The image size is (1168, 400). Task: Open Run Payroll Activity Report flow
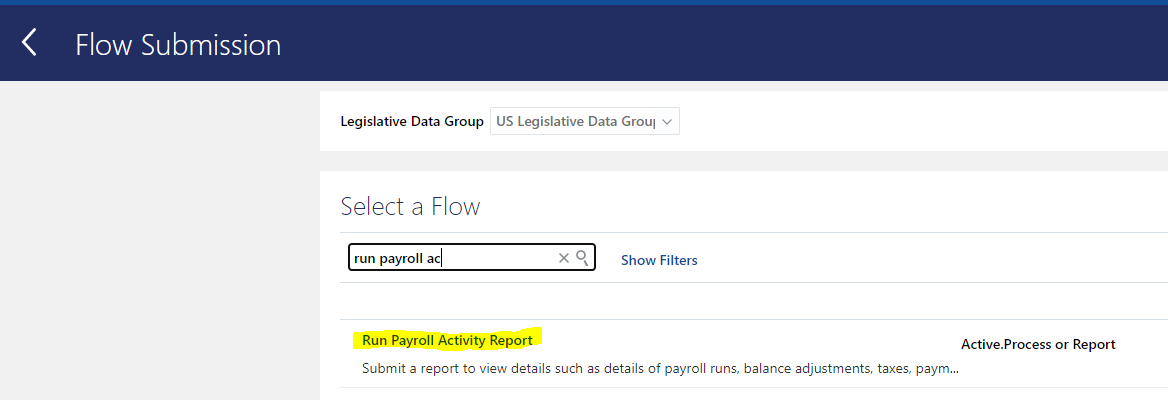pos(447,340)
